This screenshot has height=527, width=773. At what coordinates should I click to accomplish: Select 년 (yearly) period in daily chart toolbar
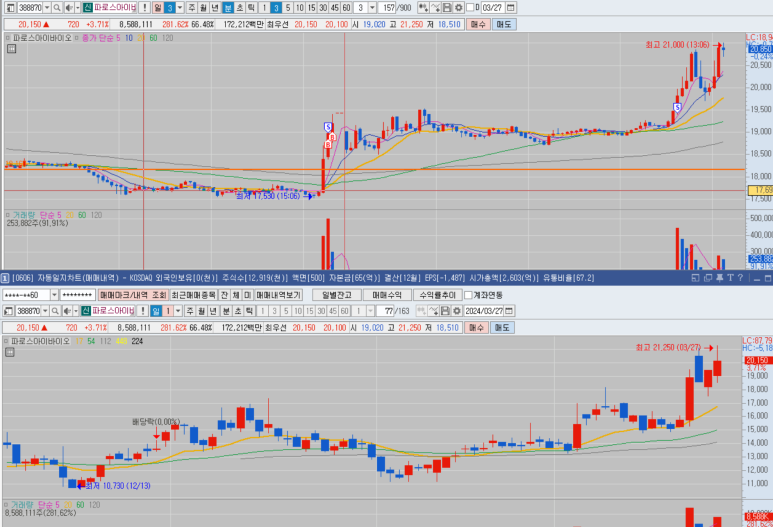(213, 311)
